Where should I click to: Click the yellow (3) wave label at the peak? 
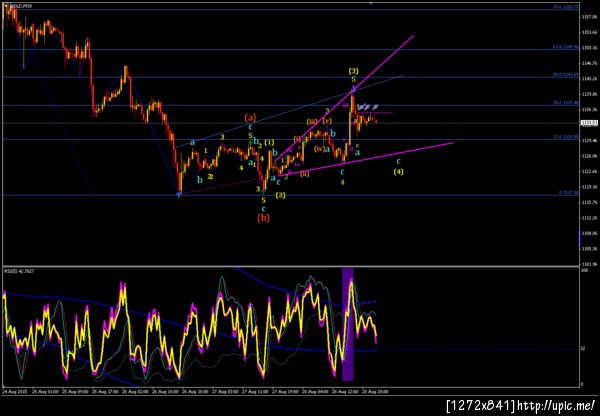[x=354, y=71]
